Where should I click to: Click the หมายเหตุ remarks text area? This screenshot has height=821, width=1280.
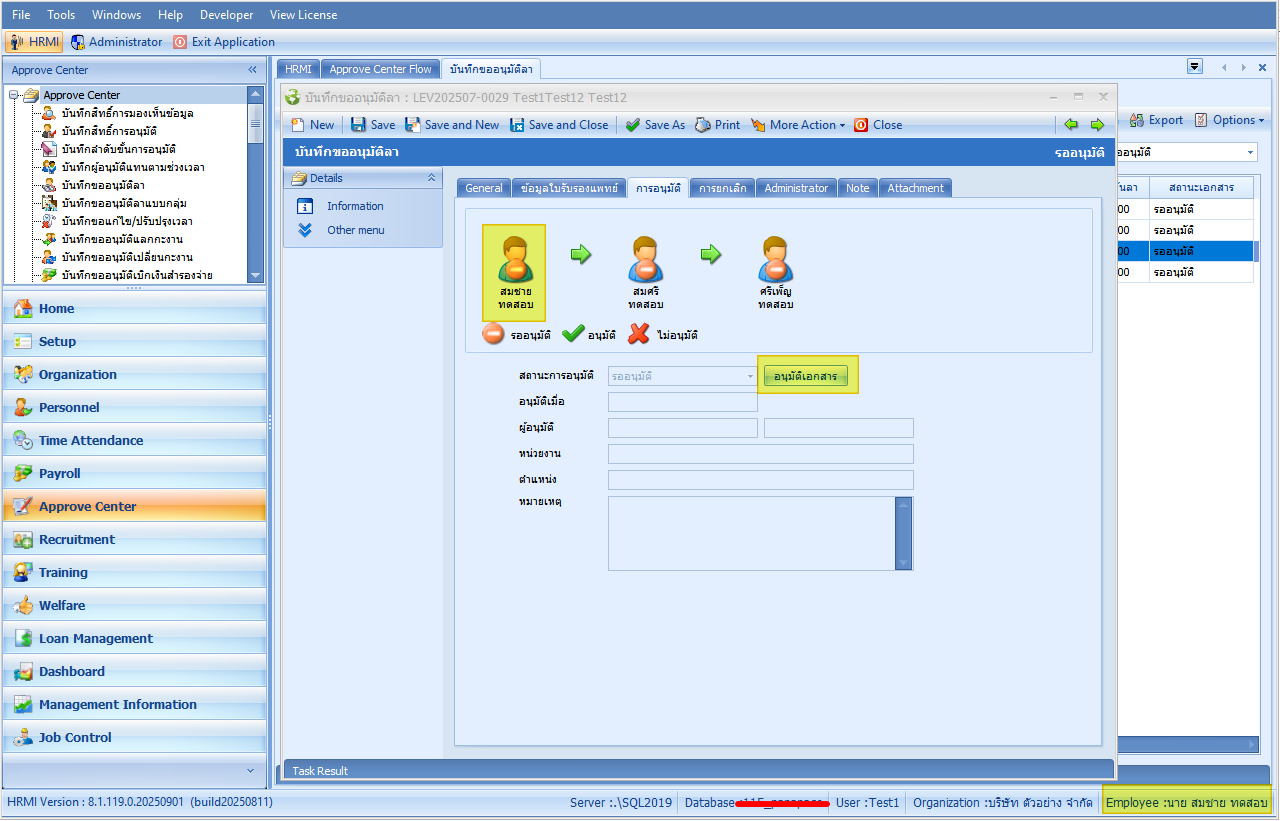(x=750, y=533)
